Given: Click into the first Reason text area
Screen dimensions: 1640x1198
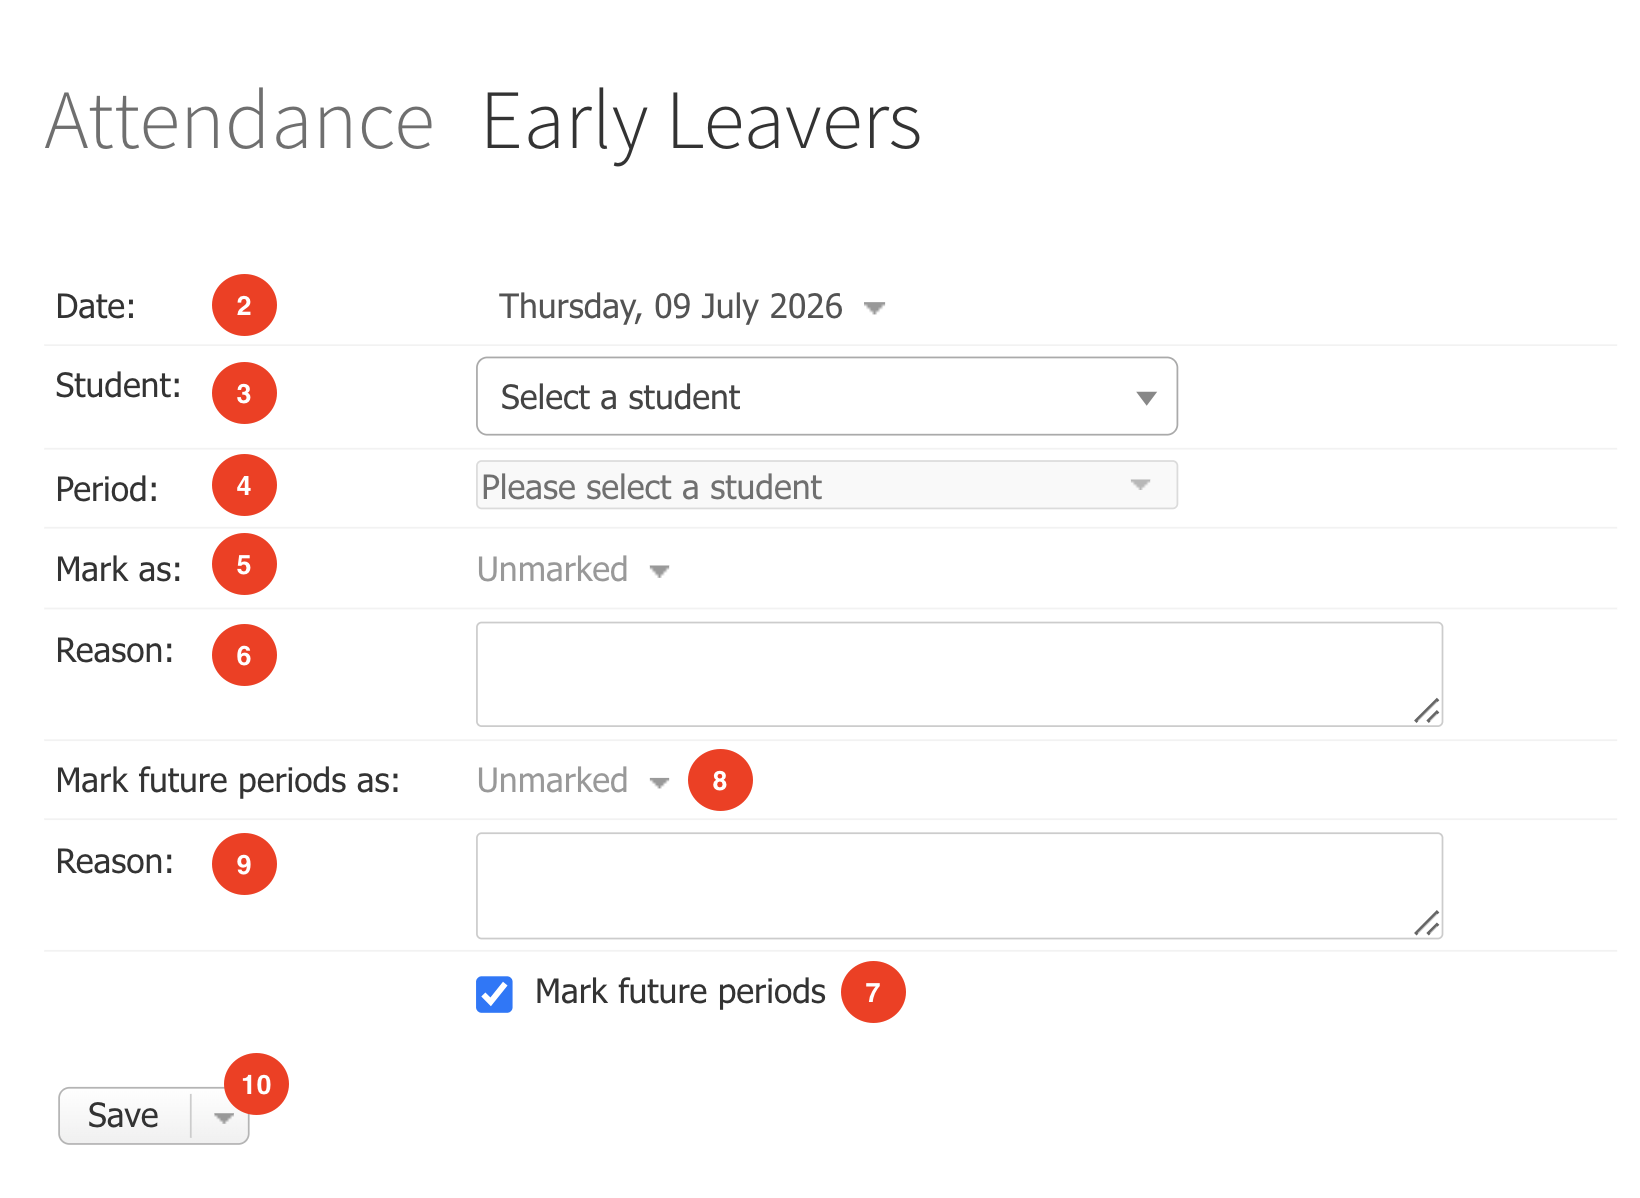Looking at the screenshot, I should [x=960, y=674].
